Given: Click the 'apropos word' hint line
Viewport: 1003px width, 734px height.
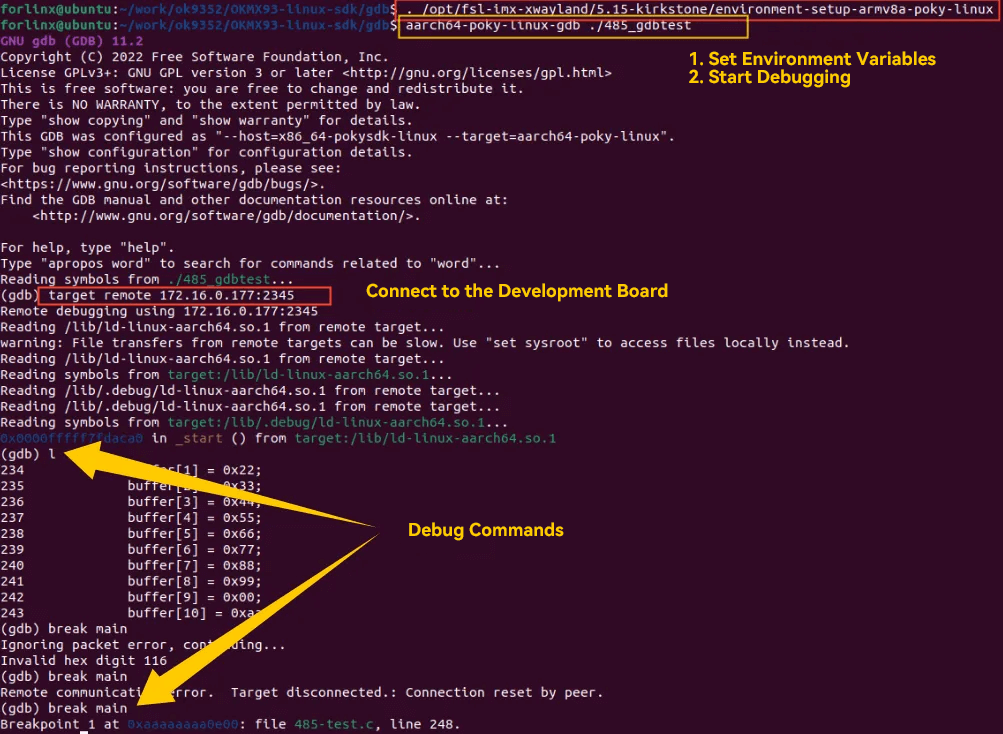Looking at the screenshot, I should [x=250, y=264].
